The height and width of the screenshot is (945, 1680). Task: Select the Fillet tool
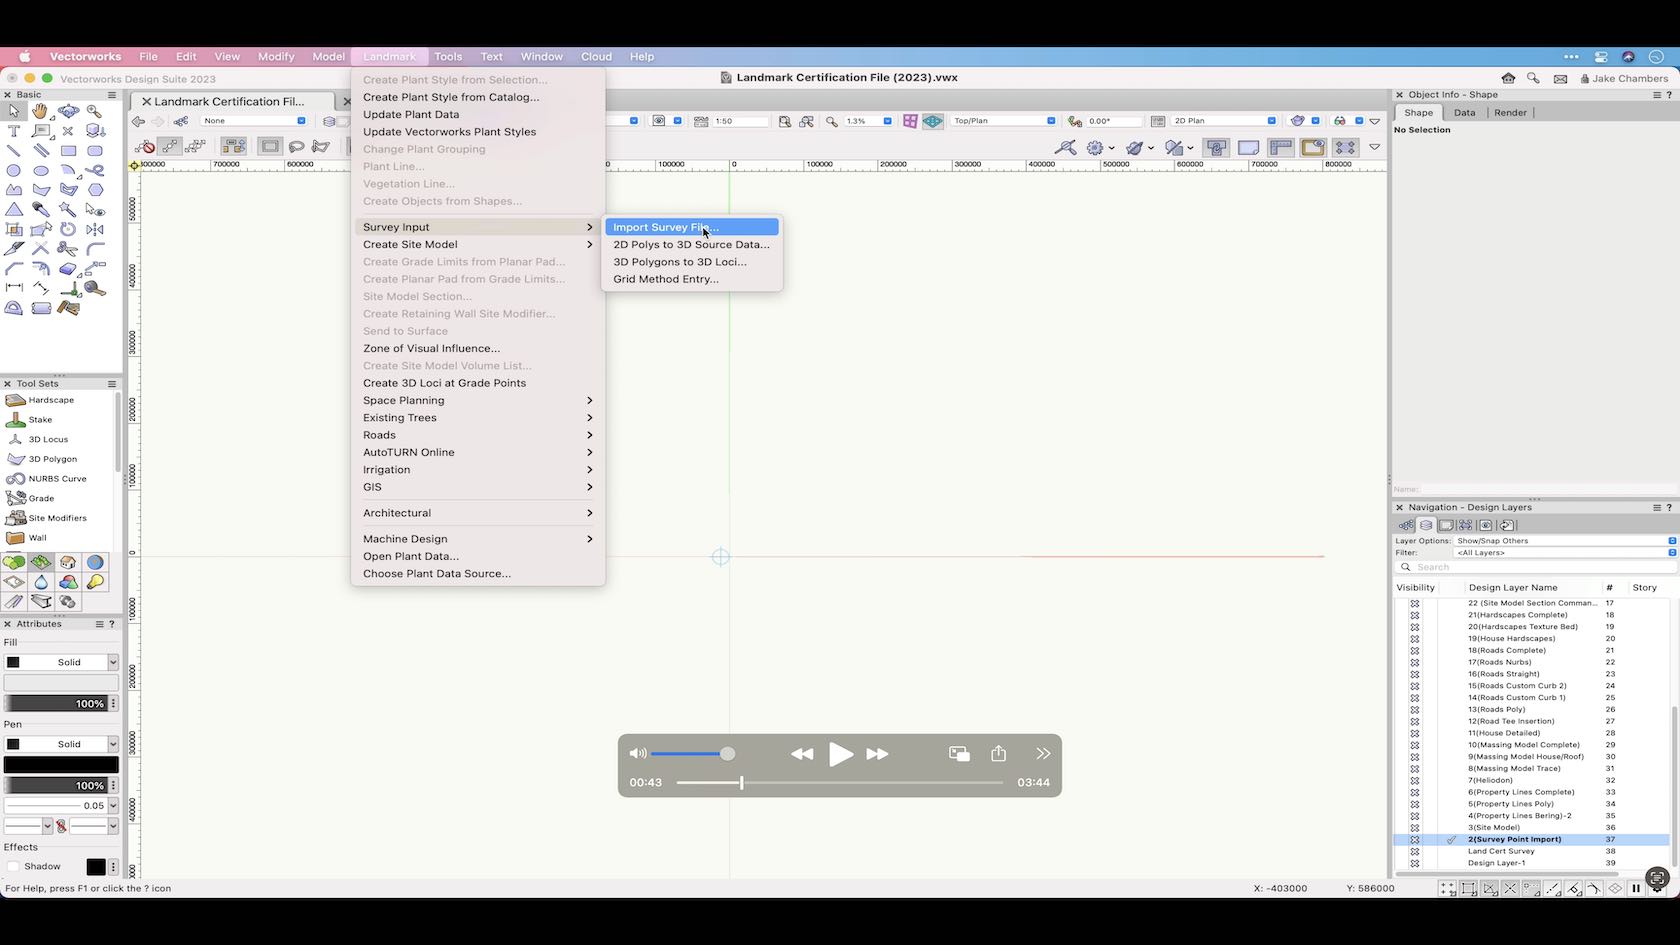pos(95,249)
